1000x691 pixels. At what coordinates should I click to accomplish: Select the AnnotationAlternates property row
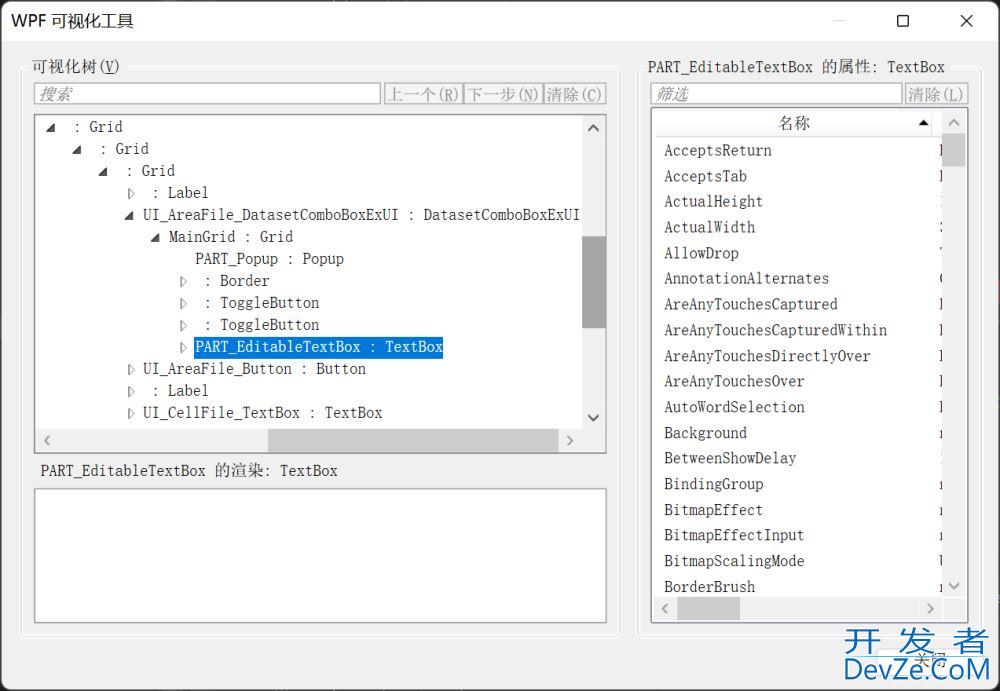click(x=798, y=279)
